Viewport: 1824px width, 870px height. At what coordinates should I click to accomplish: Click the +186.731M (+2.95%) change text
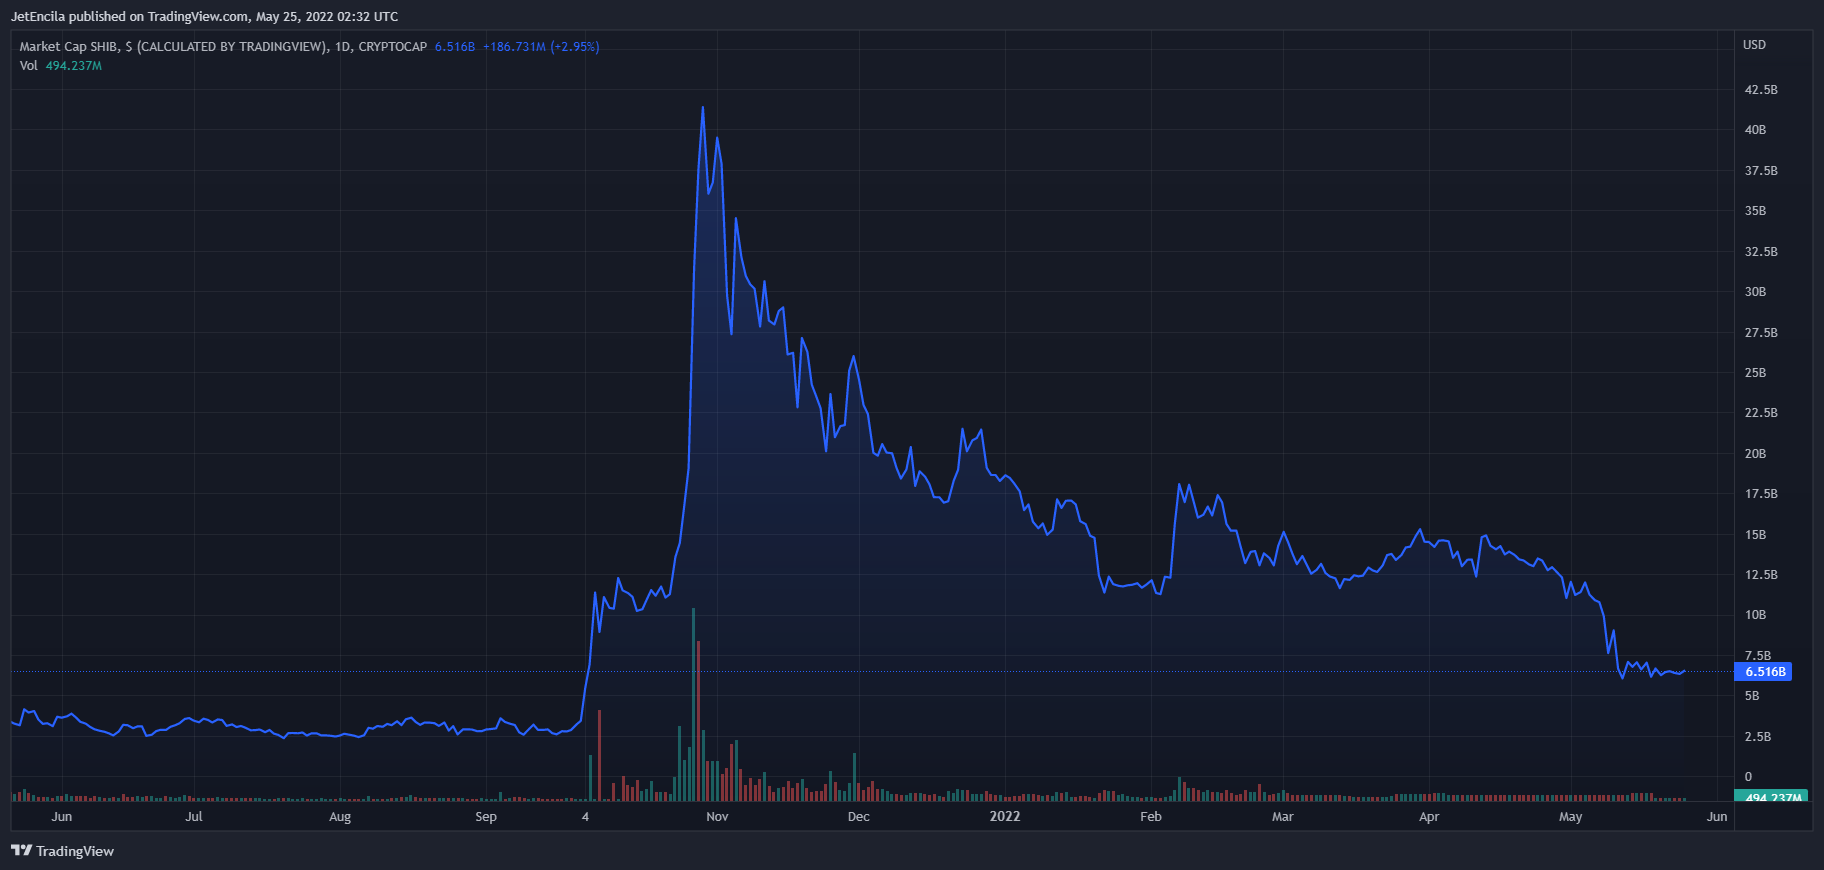click(541, 46)
